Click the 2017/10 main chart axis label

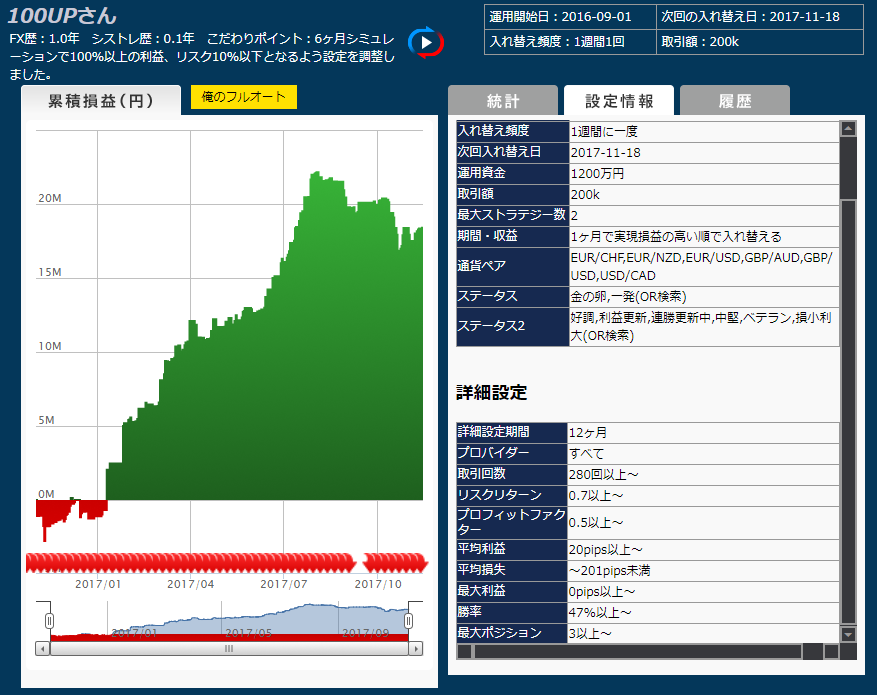click(378, 584)
